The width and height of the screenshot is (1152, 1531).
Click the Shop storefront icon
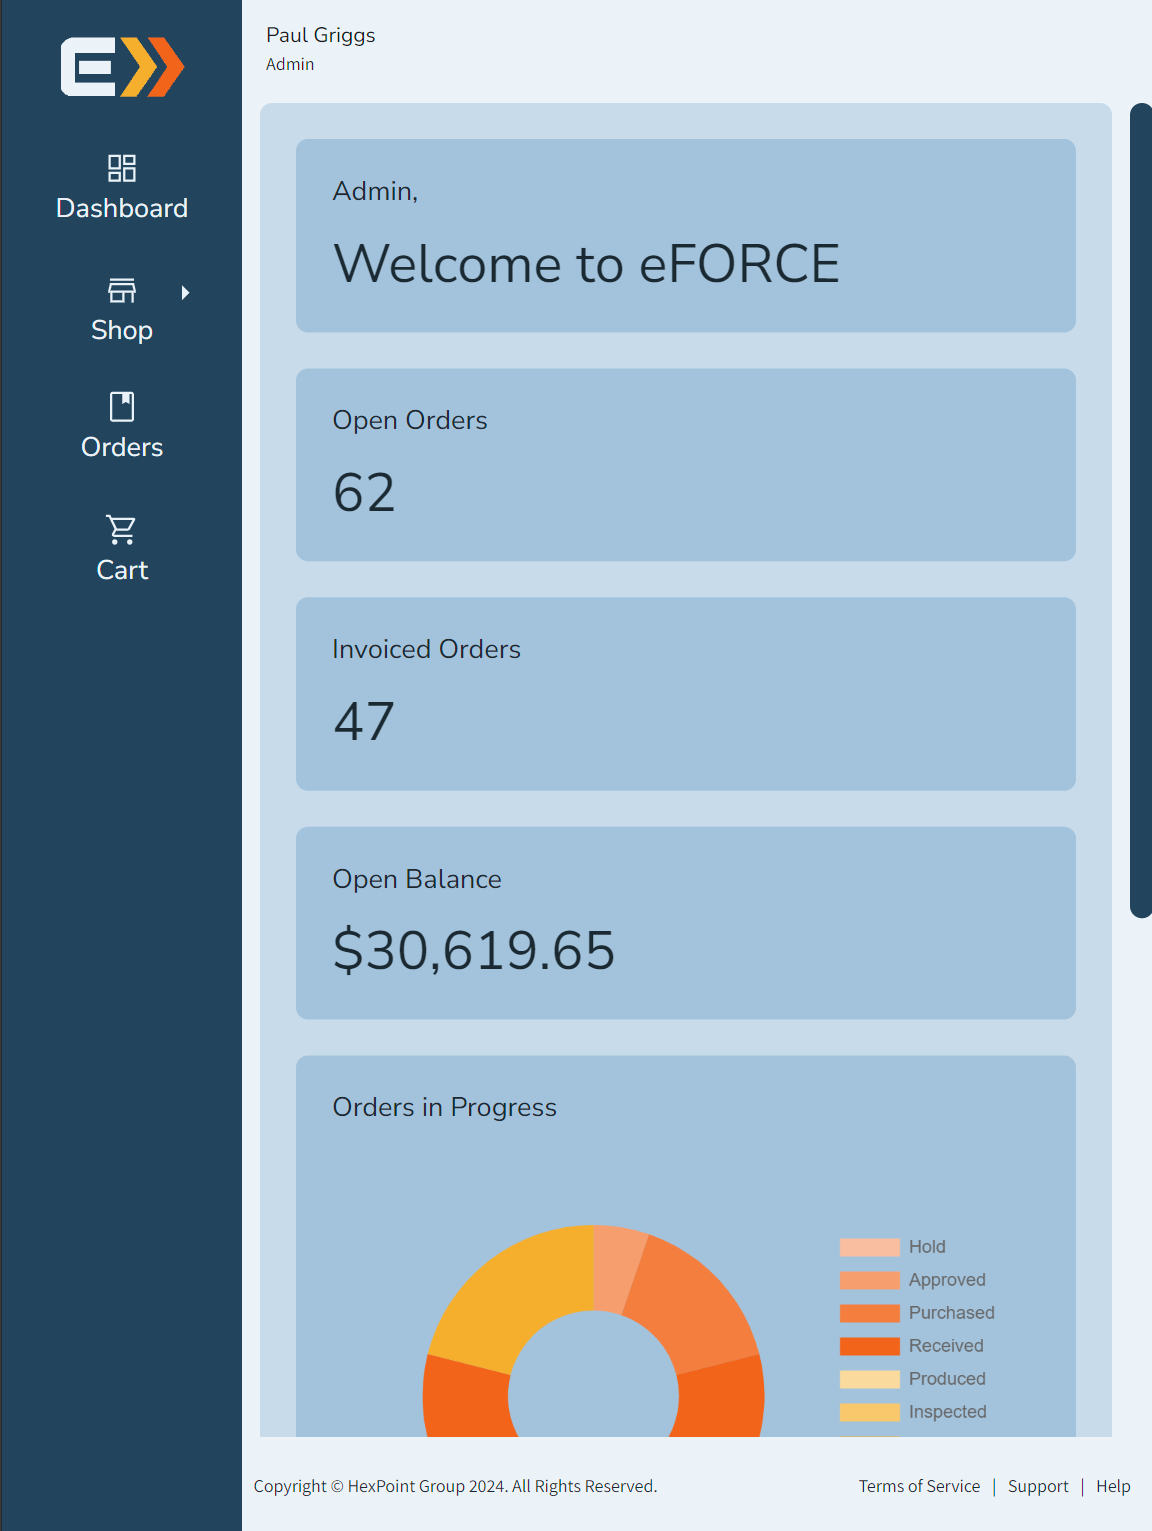[x=122, y=291]
